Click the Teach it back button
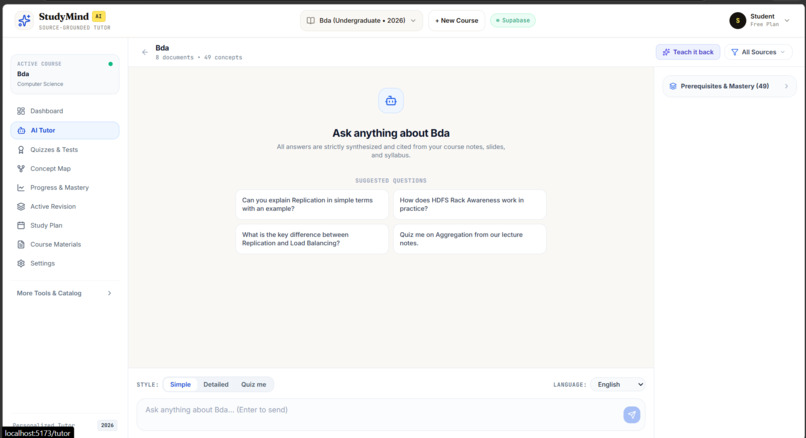 [688, 52]
